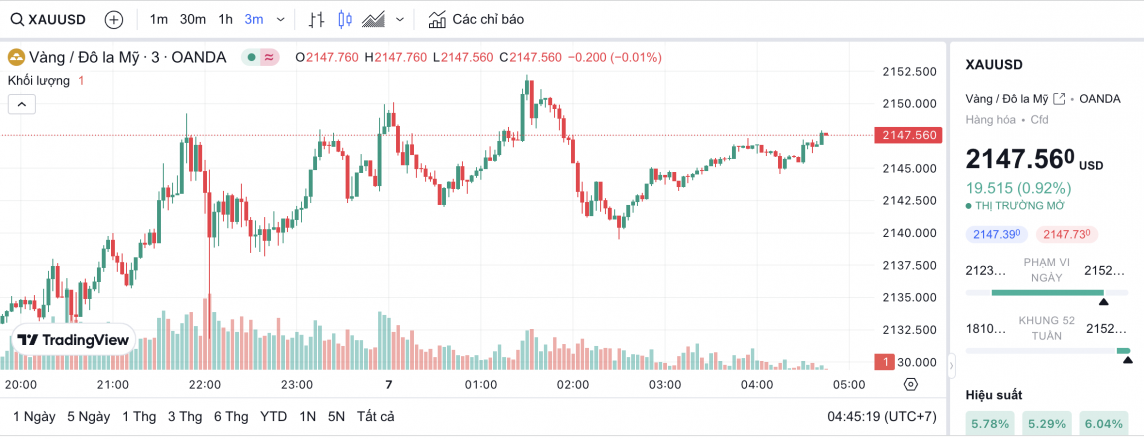The image size is (1144, 439).
Task: Open chart settings gear below the price axis
Action: tap(910, 384)
